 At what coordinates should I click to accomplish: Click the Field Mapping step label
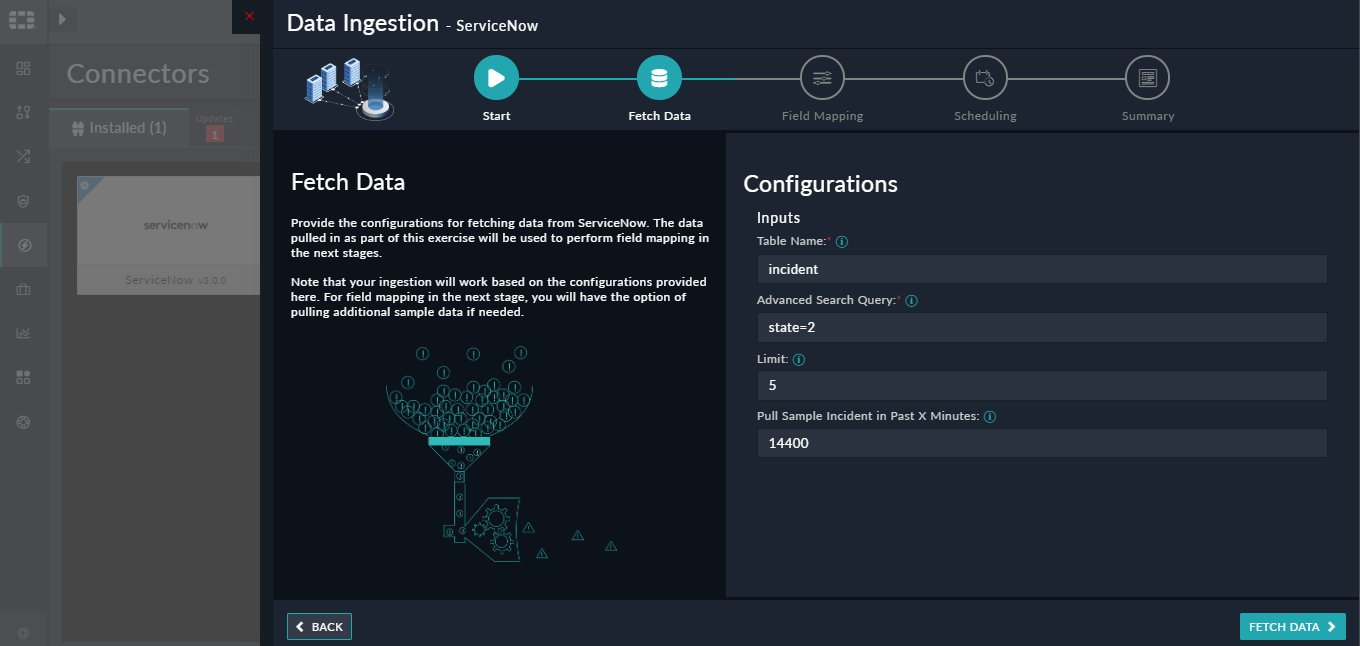pos(822,116)
